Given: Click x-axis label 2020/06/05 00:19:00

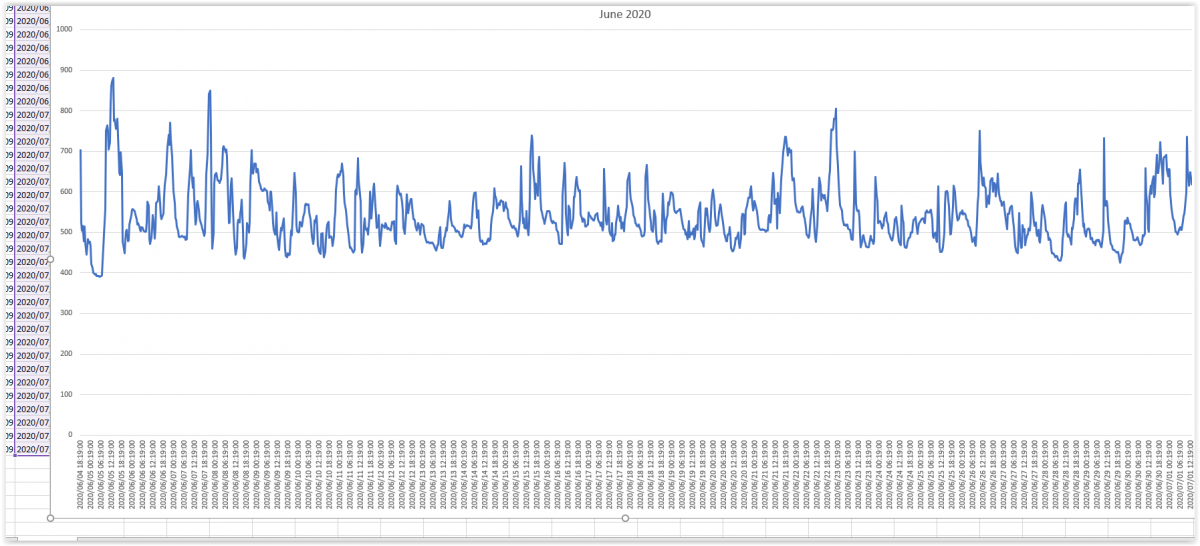Looking at the screenshot, I should tap(90, 475).
